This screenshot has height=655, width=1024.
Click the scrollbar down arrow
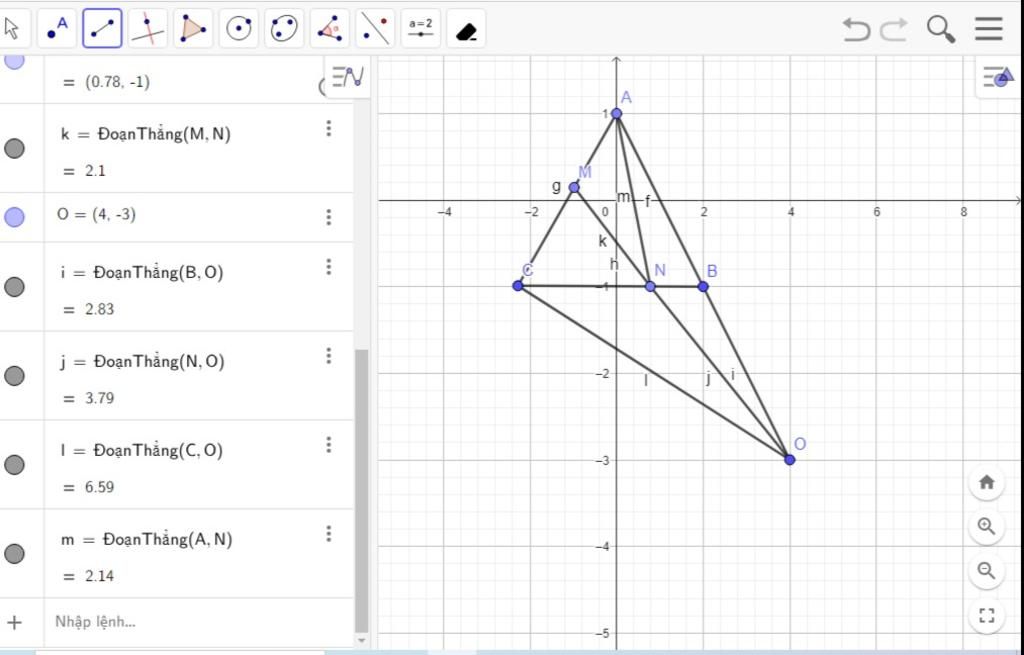[x=361, y=641]
